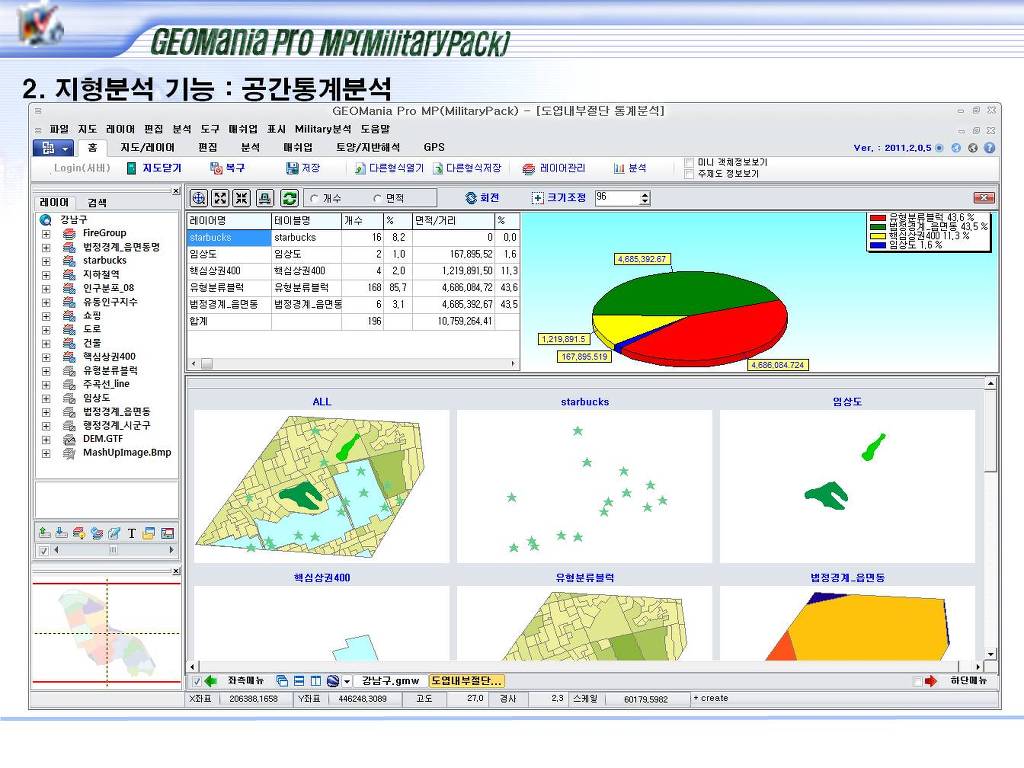Expand the starbucks layer tree node
This screenshot has height=768, width=1024.
(45, 261)
